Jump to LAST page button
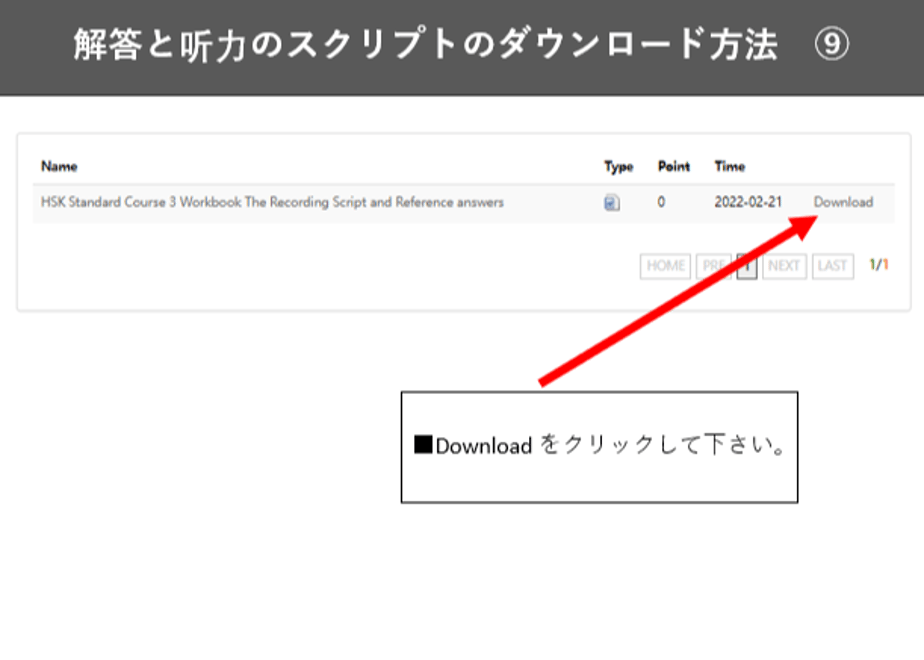 click(833, 266)
